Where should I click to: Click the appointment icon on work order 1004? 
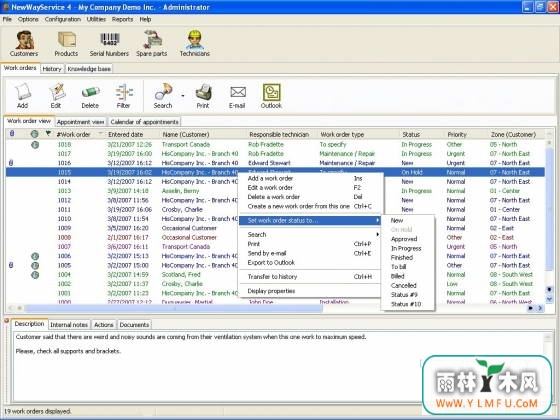click(x=35, y=275)
